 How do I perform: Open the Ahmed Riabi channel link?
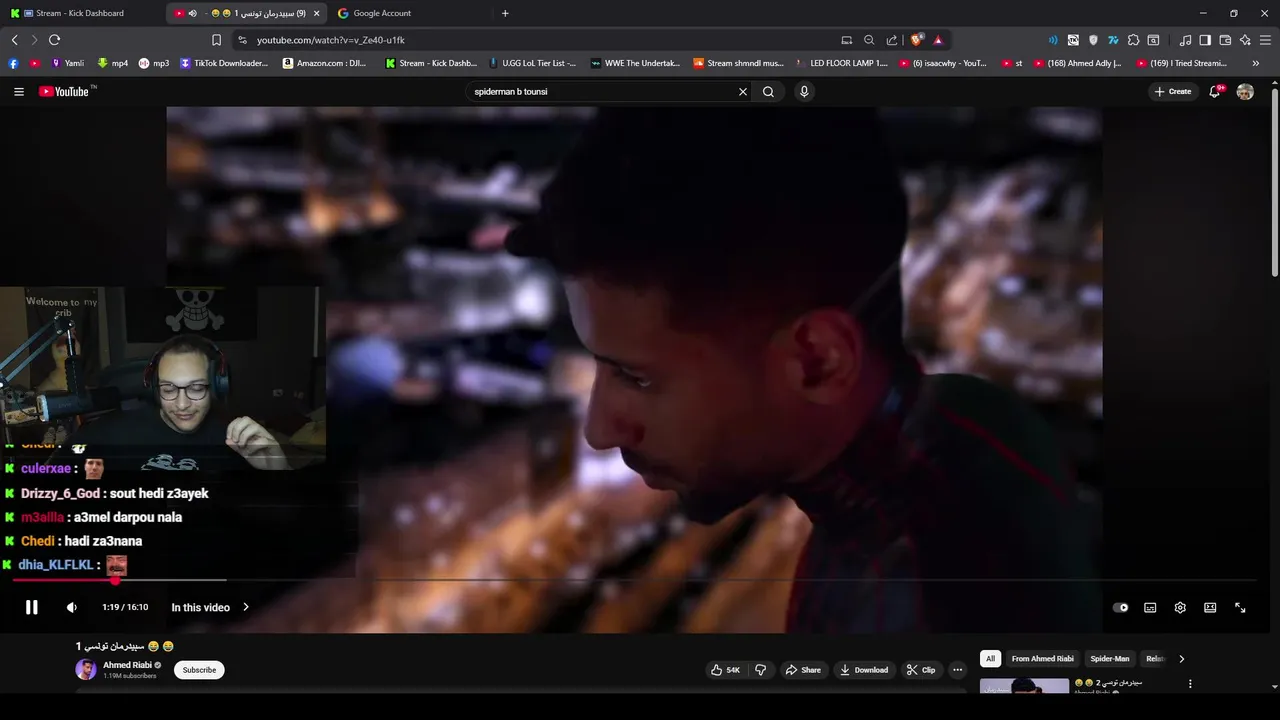(x=127, y=665)
